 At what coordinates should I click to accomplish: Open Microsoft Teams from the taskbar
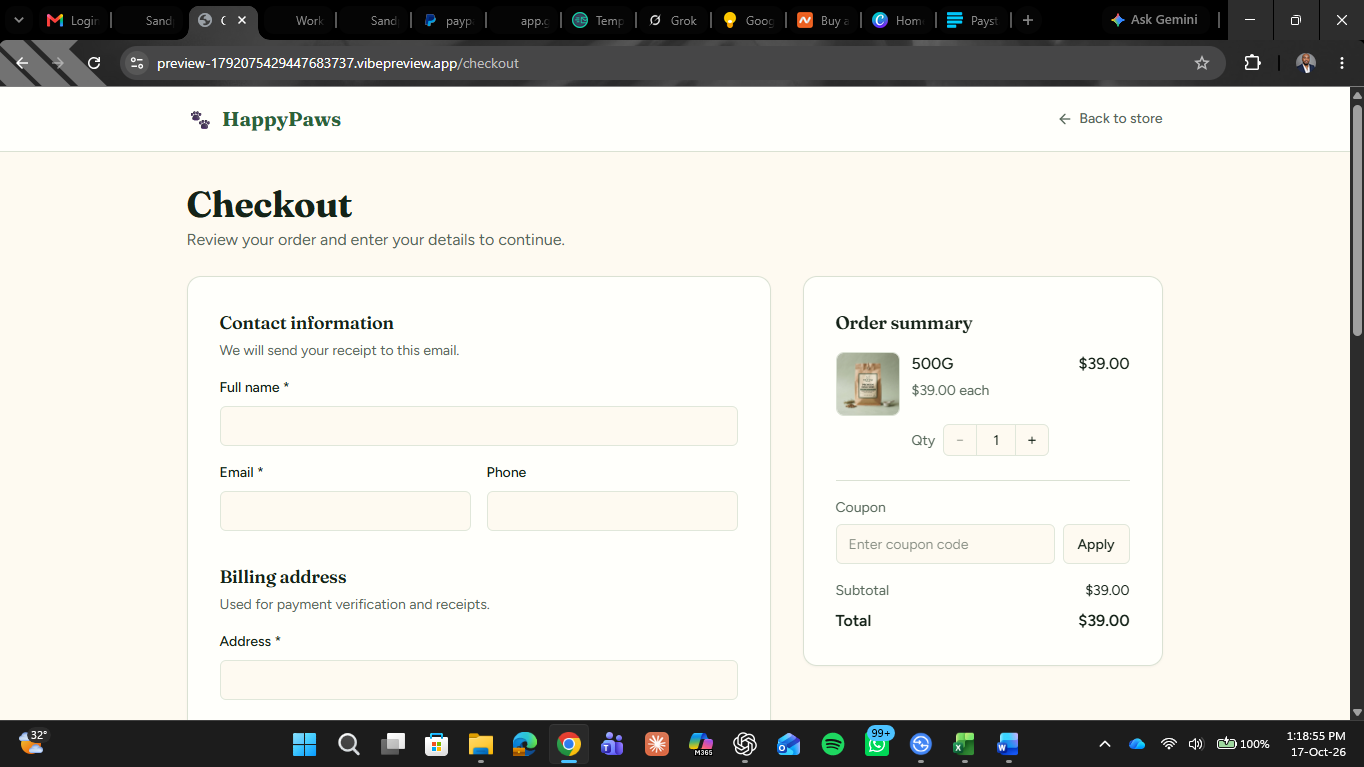point(612,744)
